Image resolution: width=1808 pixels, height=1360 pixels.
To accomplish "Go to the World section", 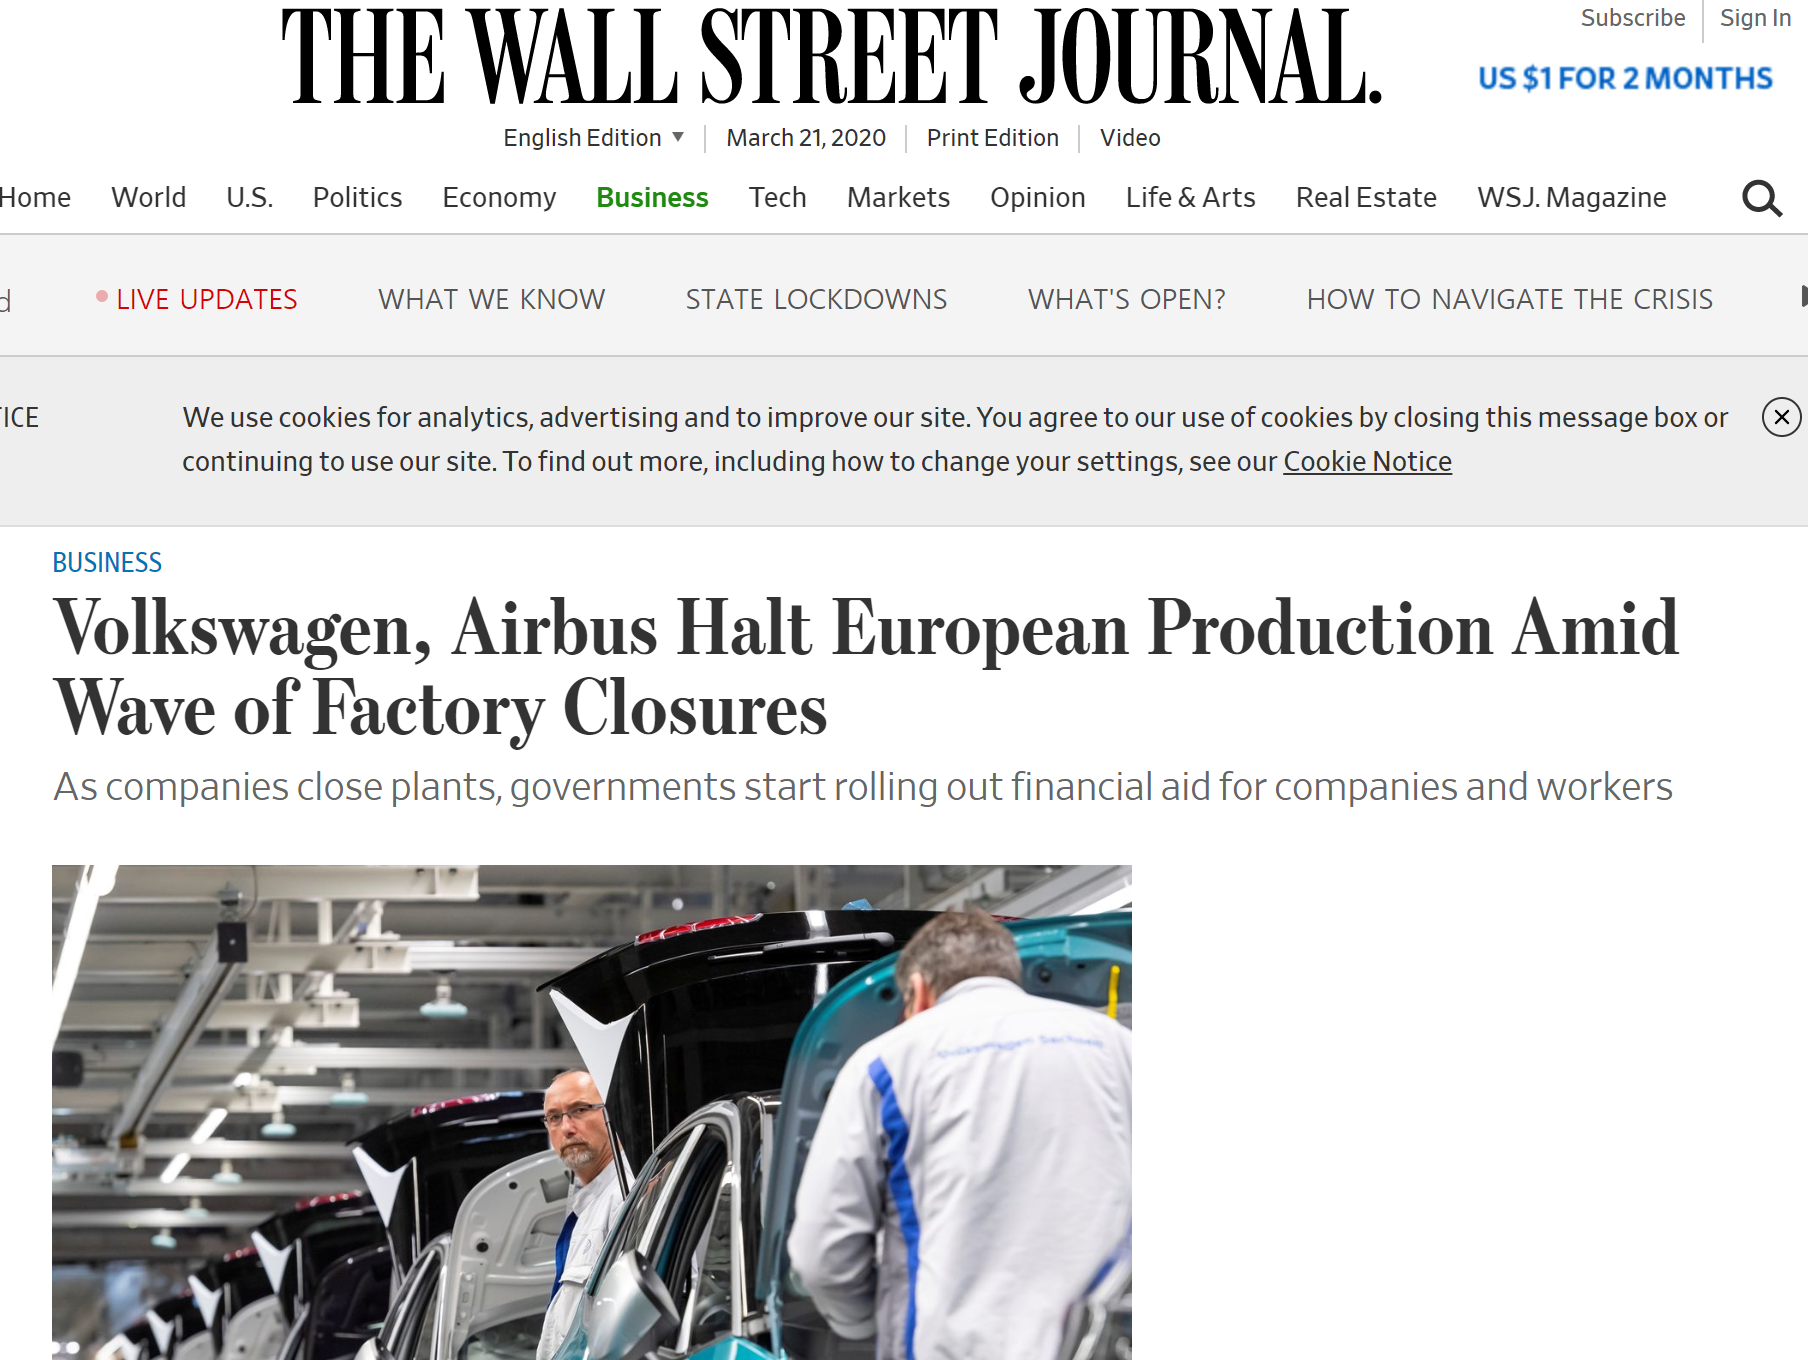I will click(x=149, y=198).
